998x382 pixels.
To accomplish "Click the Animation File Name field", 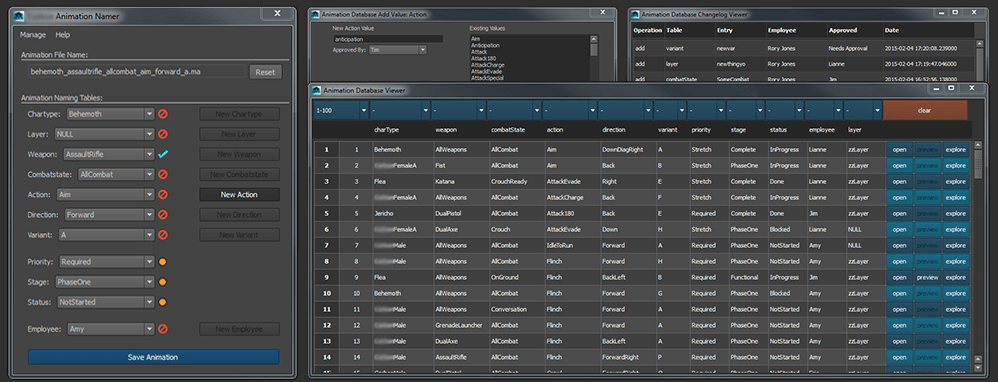I will [x=136, y=72].
